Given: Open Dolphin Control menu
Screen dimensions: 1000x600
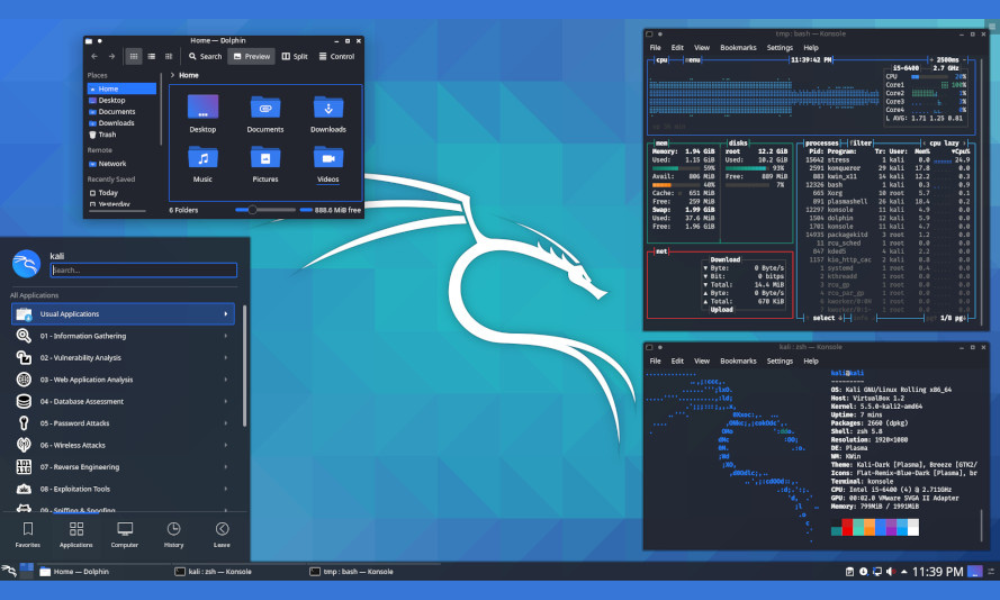Looking at the screenshot, I should point(337,57).
